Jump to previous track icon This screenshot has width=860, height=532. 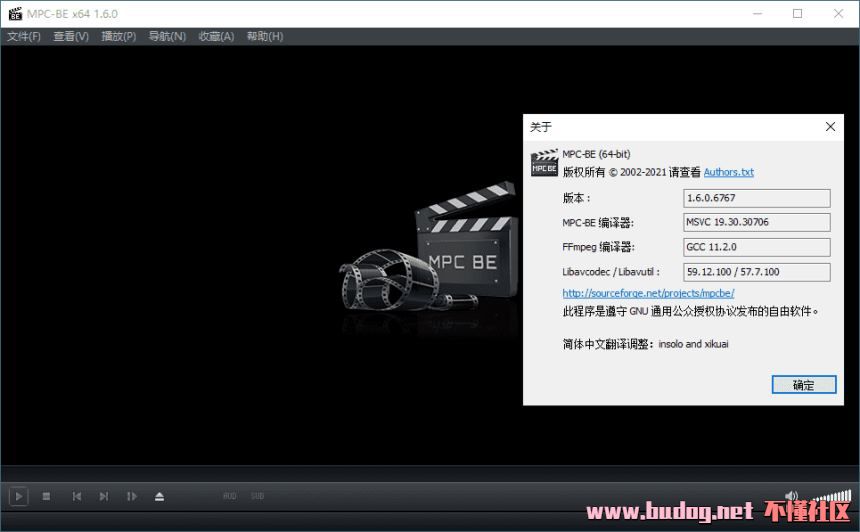[x=76, y=496]
